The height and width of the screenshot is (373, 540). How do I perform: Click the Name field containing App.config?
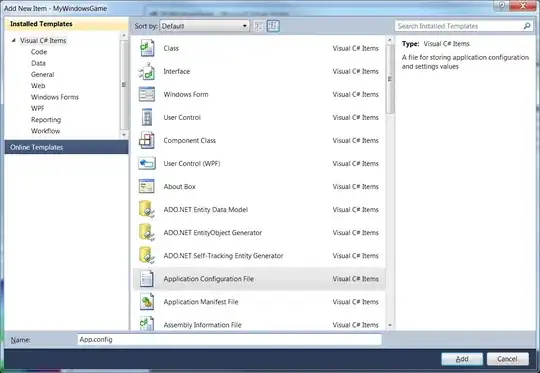click(x=230, y=340)
